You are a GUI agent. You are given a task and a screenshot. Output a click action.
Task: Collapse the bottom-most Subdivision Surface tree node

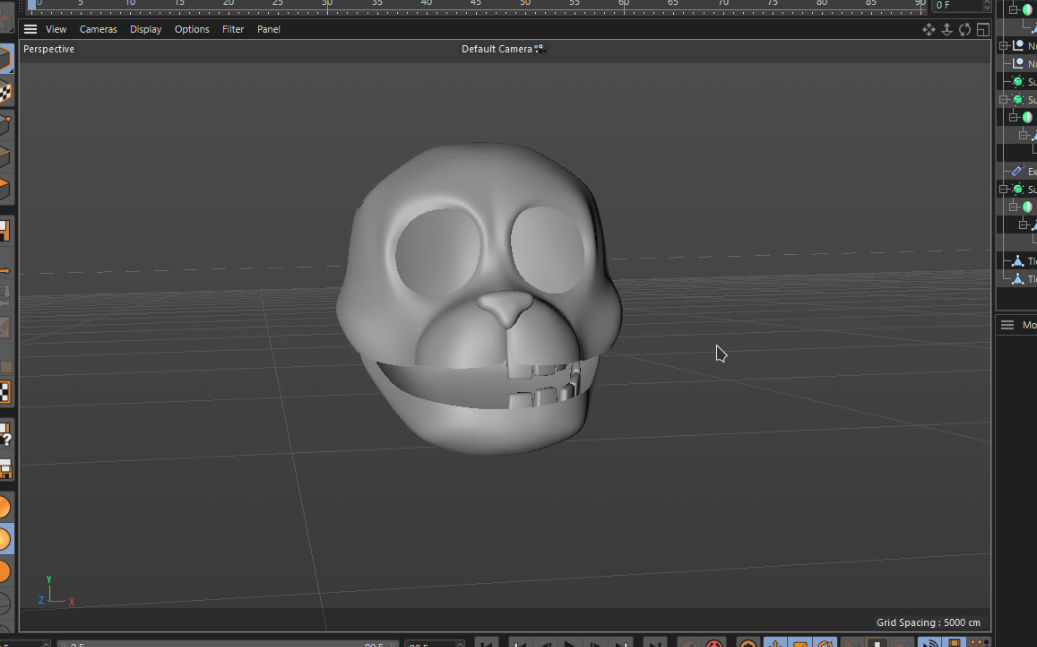1004,189
